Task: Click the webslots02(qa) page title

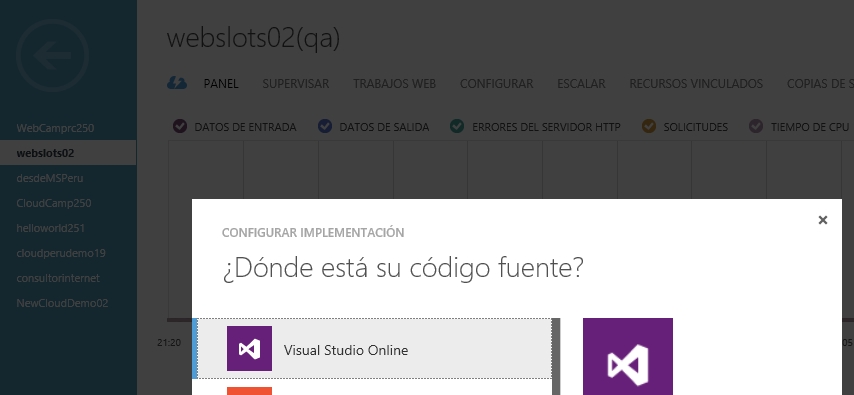Action: 253,39
